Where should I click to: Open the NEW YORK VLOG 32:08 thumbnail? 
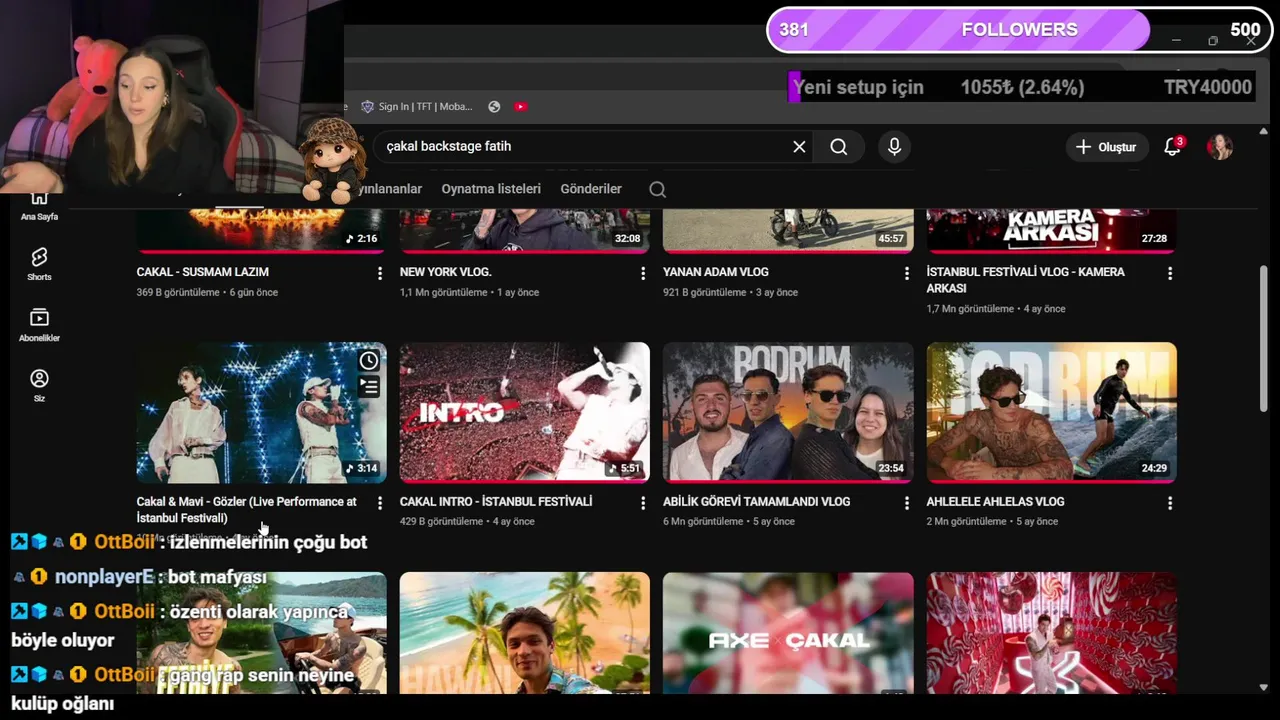[x=525, y=231]
